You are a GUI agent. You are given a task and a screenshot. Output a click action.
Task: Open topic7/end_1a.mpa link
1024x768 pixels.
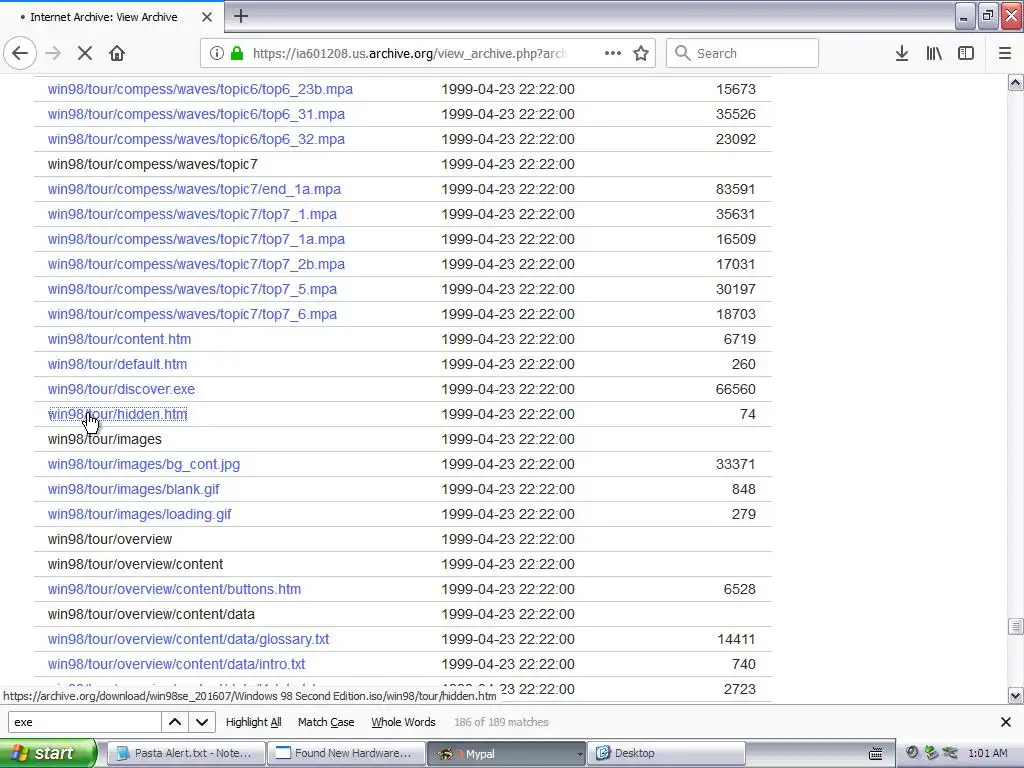pos(194,189)
